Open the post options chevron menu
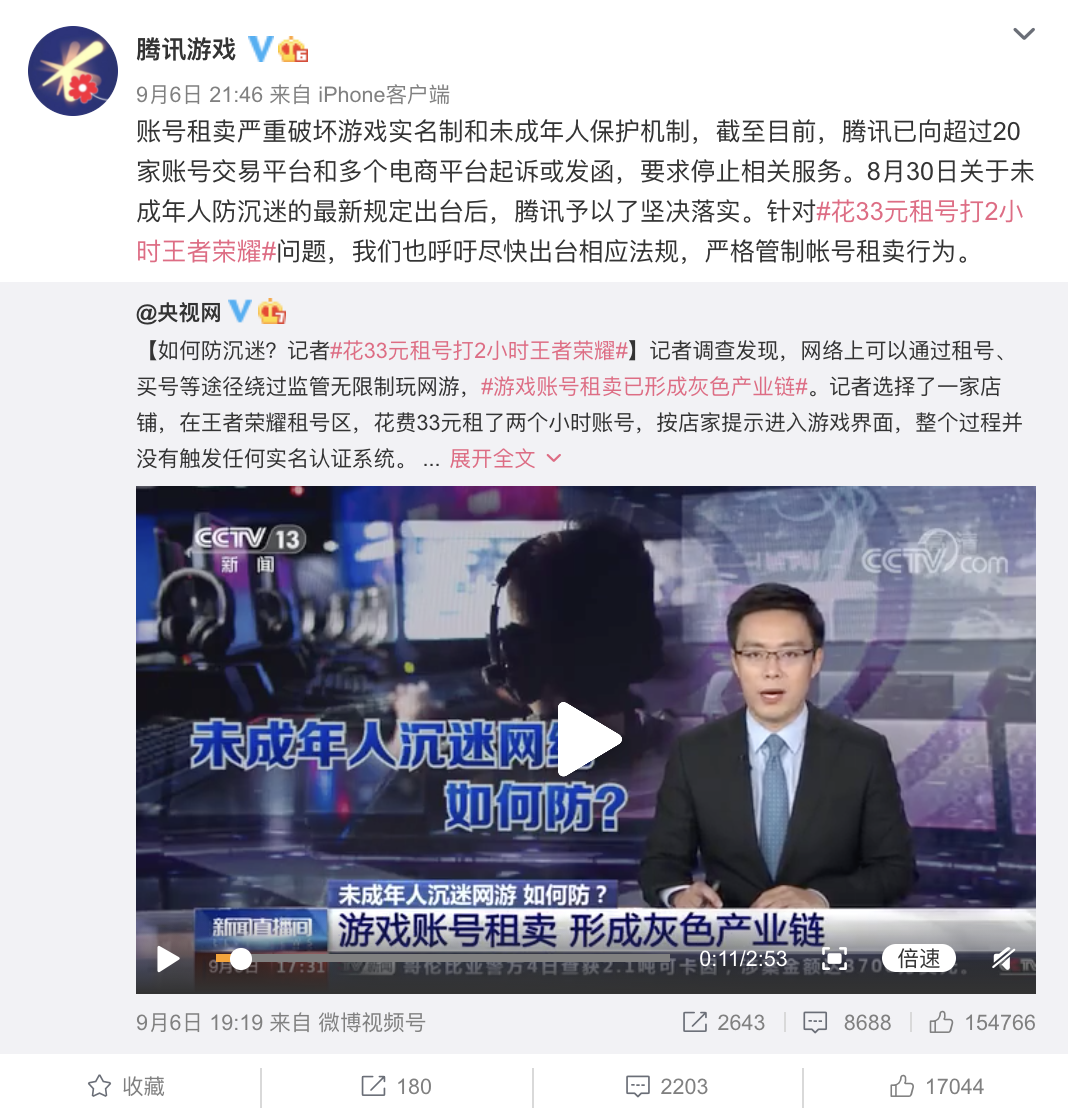The height and width of the screenshot is (1116, 1068). [x=1023, y=33]
